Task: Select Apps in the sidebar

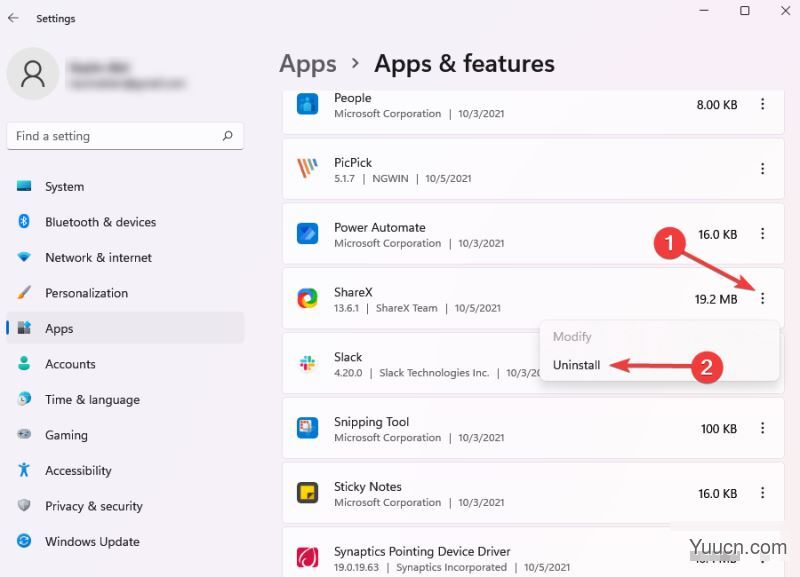Action: pyautogui.click(x=125, y=328)
